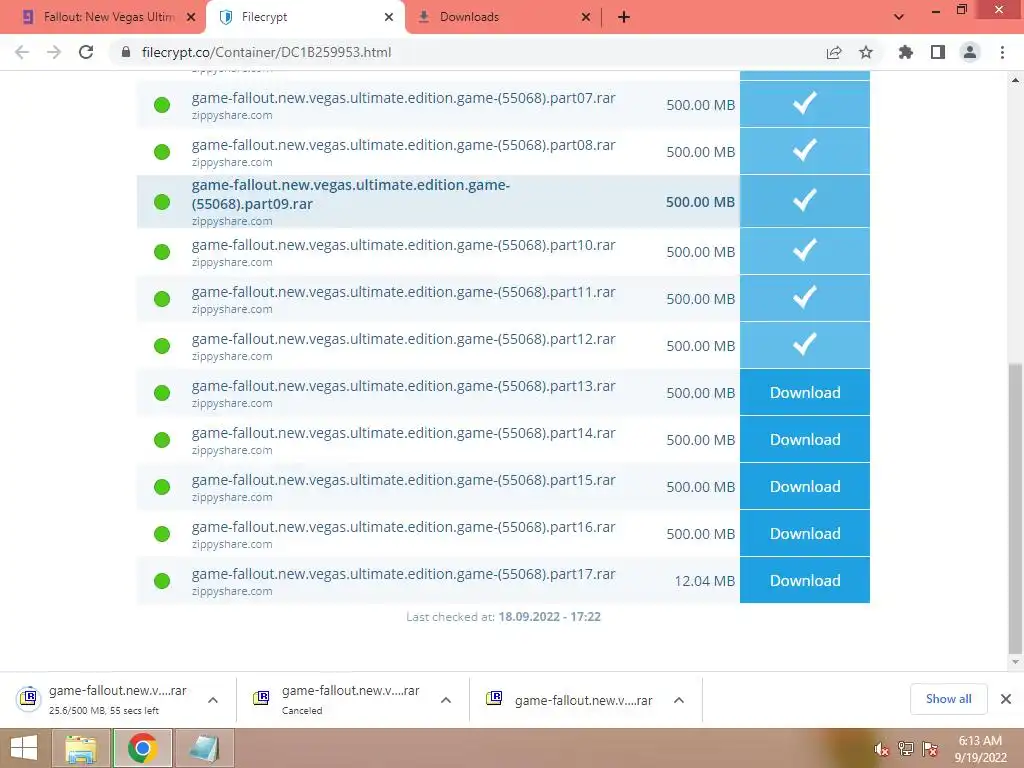
Task: Click the part17.rar file name
Action: point(404,574)
